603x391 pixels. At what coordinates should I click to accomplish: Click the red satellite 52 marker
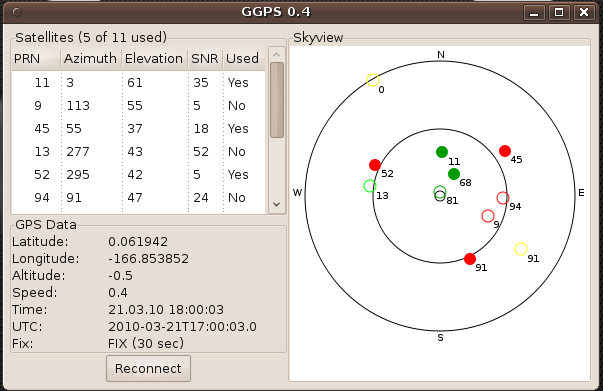[375, 165]
